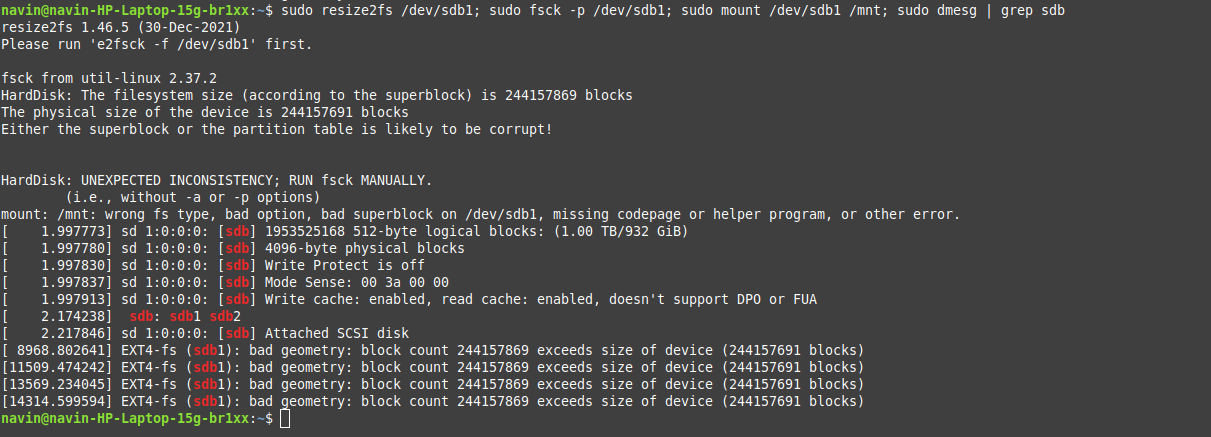Click the '4096-byte physical blocks' message
The width and height of the screenshot is (1211, 437).
364,249
